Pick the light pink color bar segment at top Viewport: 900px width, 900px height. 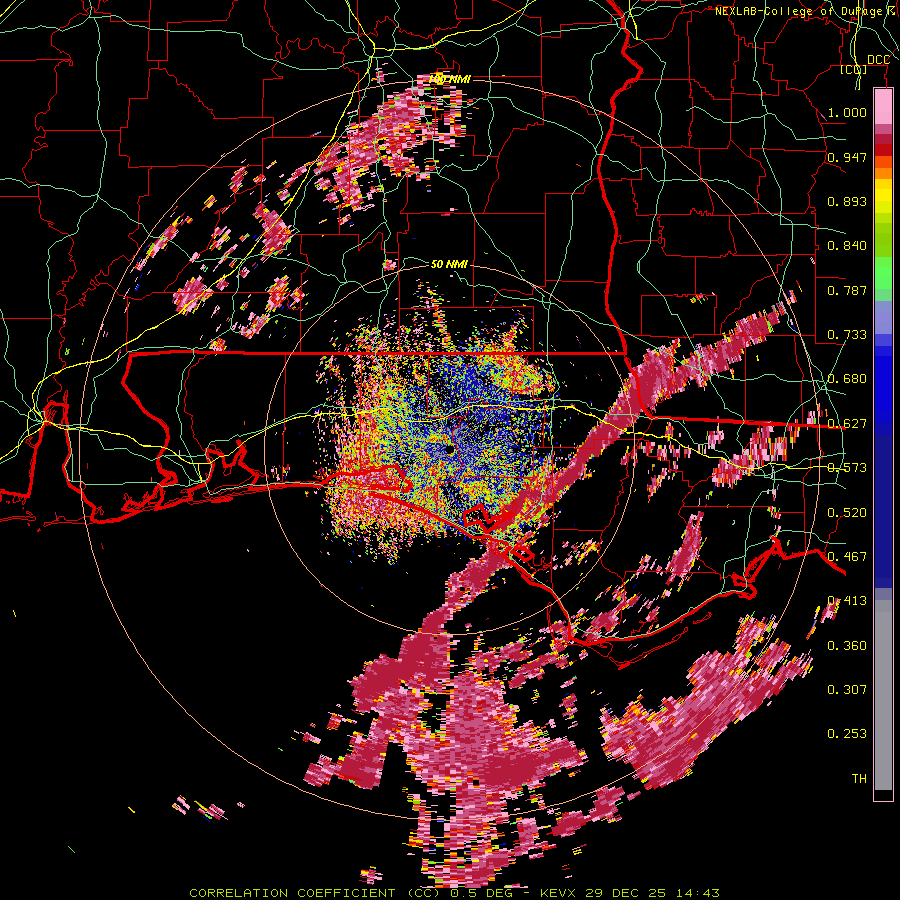[x=883, y=107]
